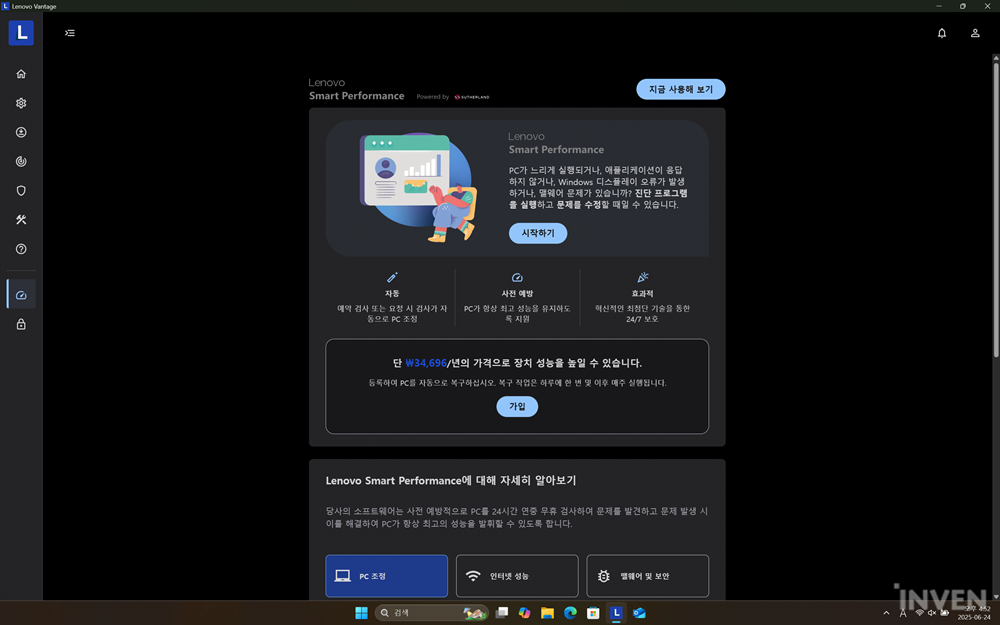Viewport: 1000px width, 625px height.
Task: Click the 지금 사용해 보기 button
Action: coord(680,89)
